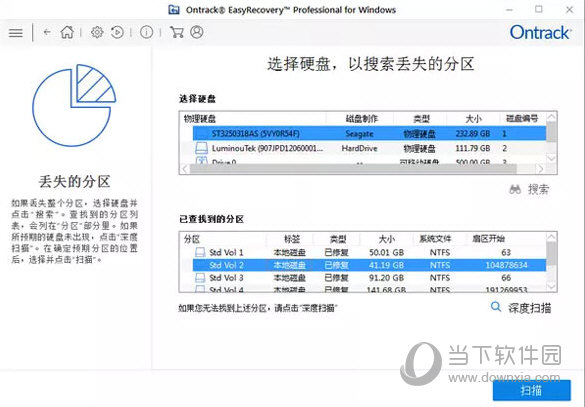Select partition Std Vol 3
585x407 pixels.
coord(369,278)
